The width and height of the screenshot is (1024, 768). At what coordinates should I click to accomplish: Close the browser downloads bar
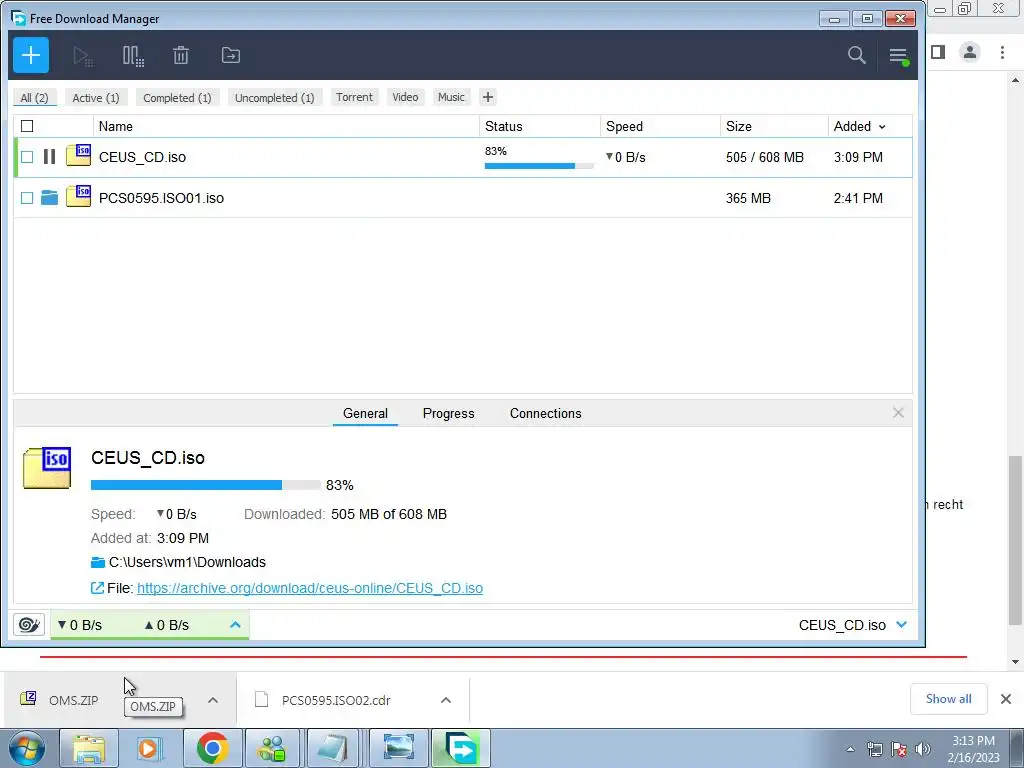pyautogui.click(x=1006, y=699)
